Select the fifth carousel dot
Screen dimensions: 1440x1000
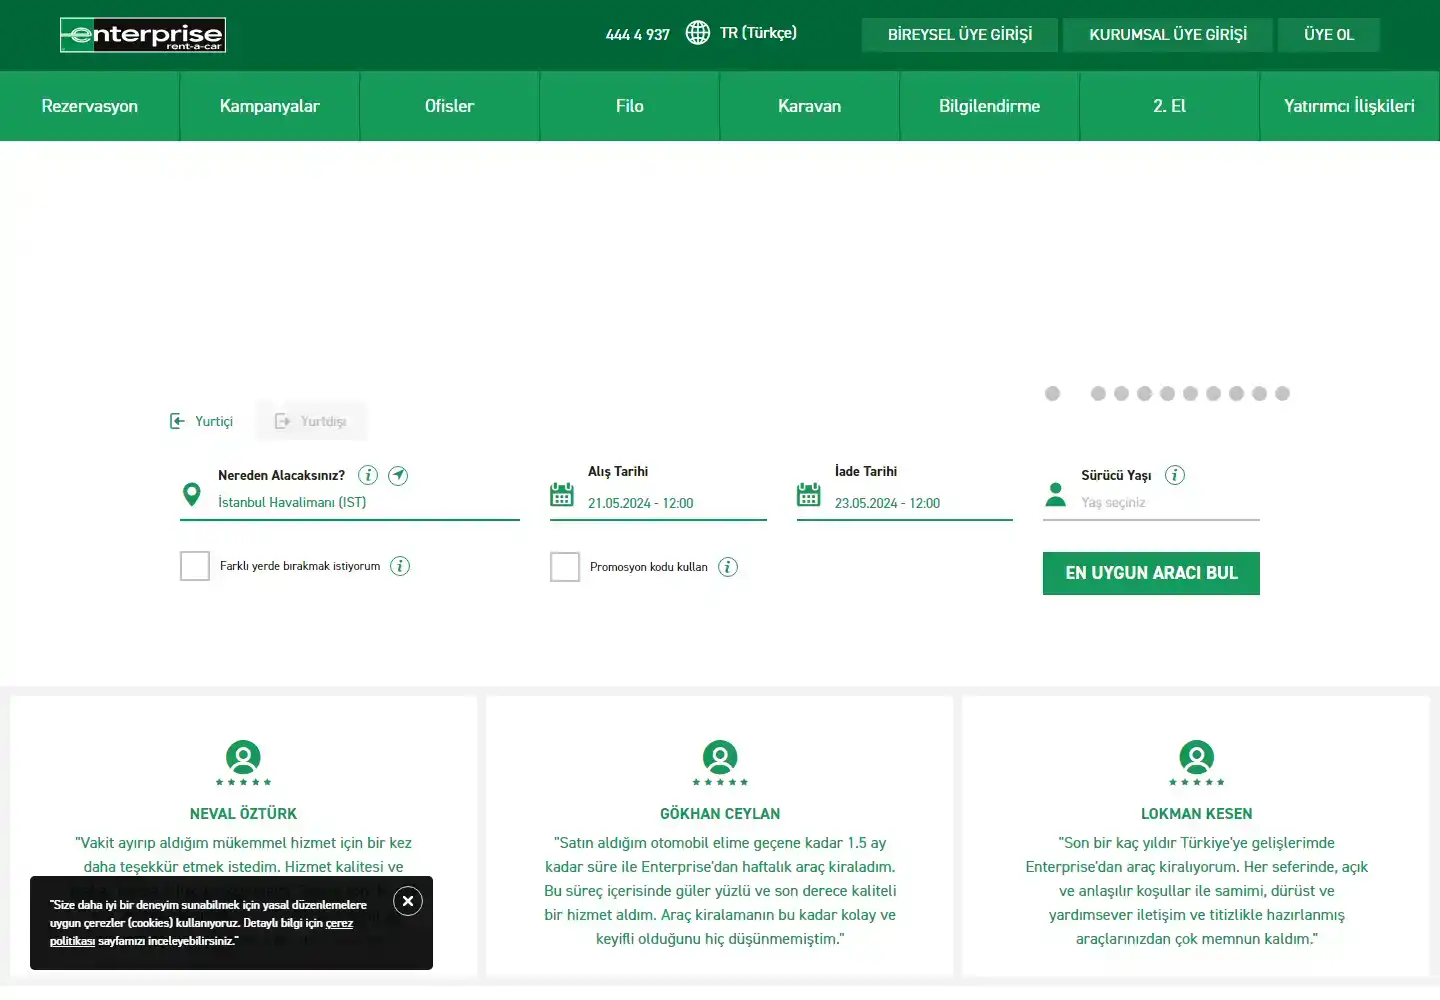click(x=1167, y=393)
